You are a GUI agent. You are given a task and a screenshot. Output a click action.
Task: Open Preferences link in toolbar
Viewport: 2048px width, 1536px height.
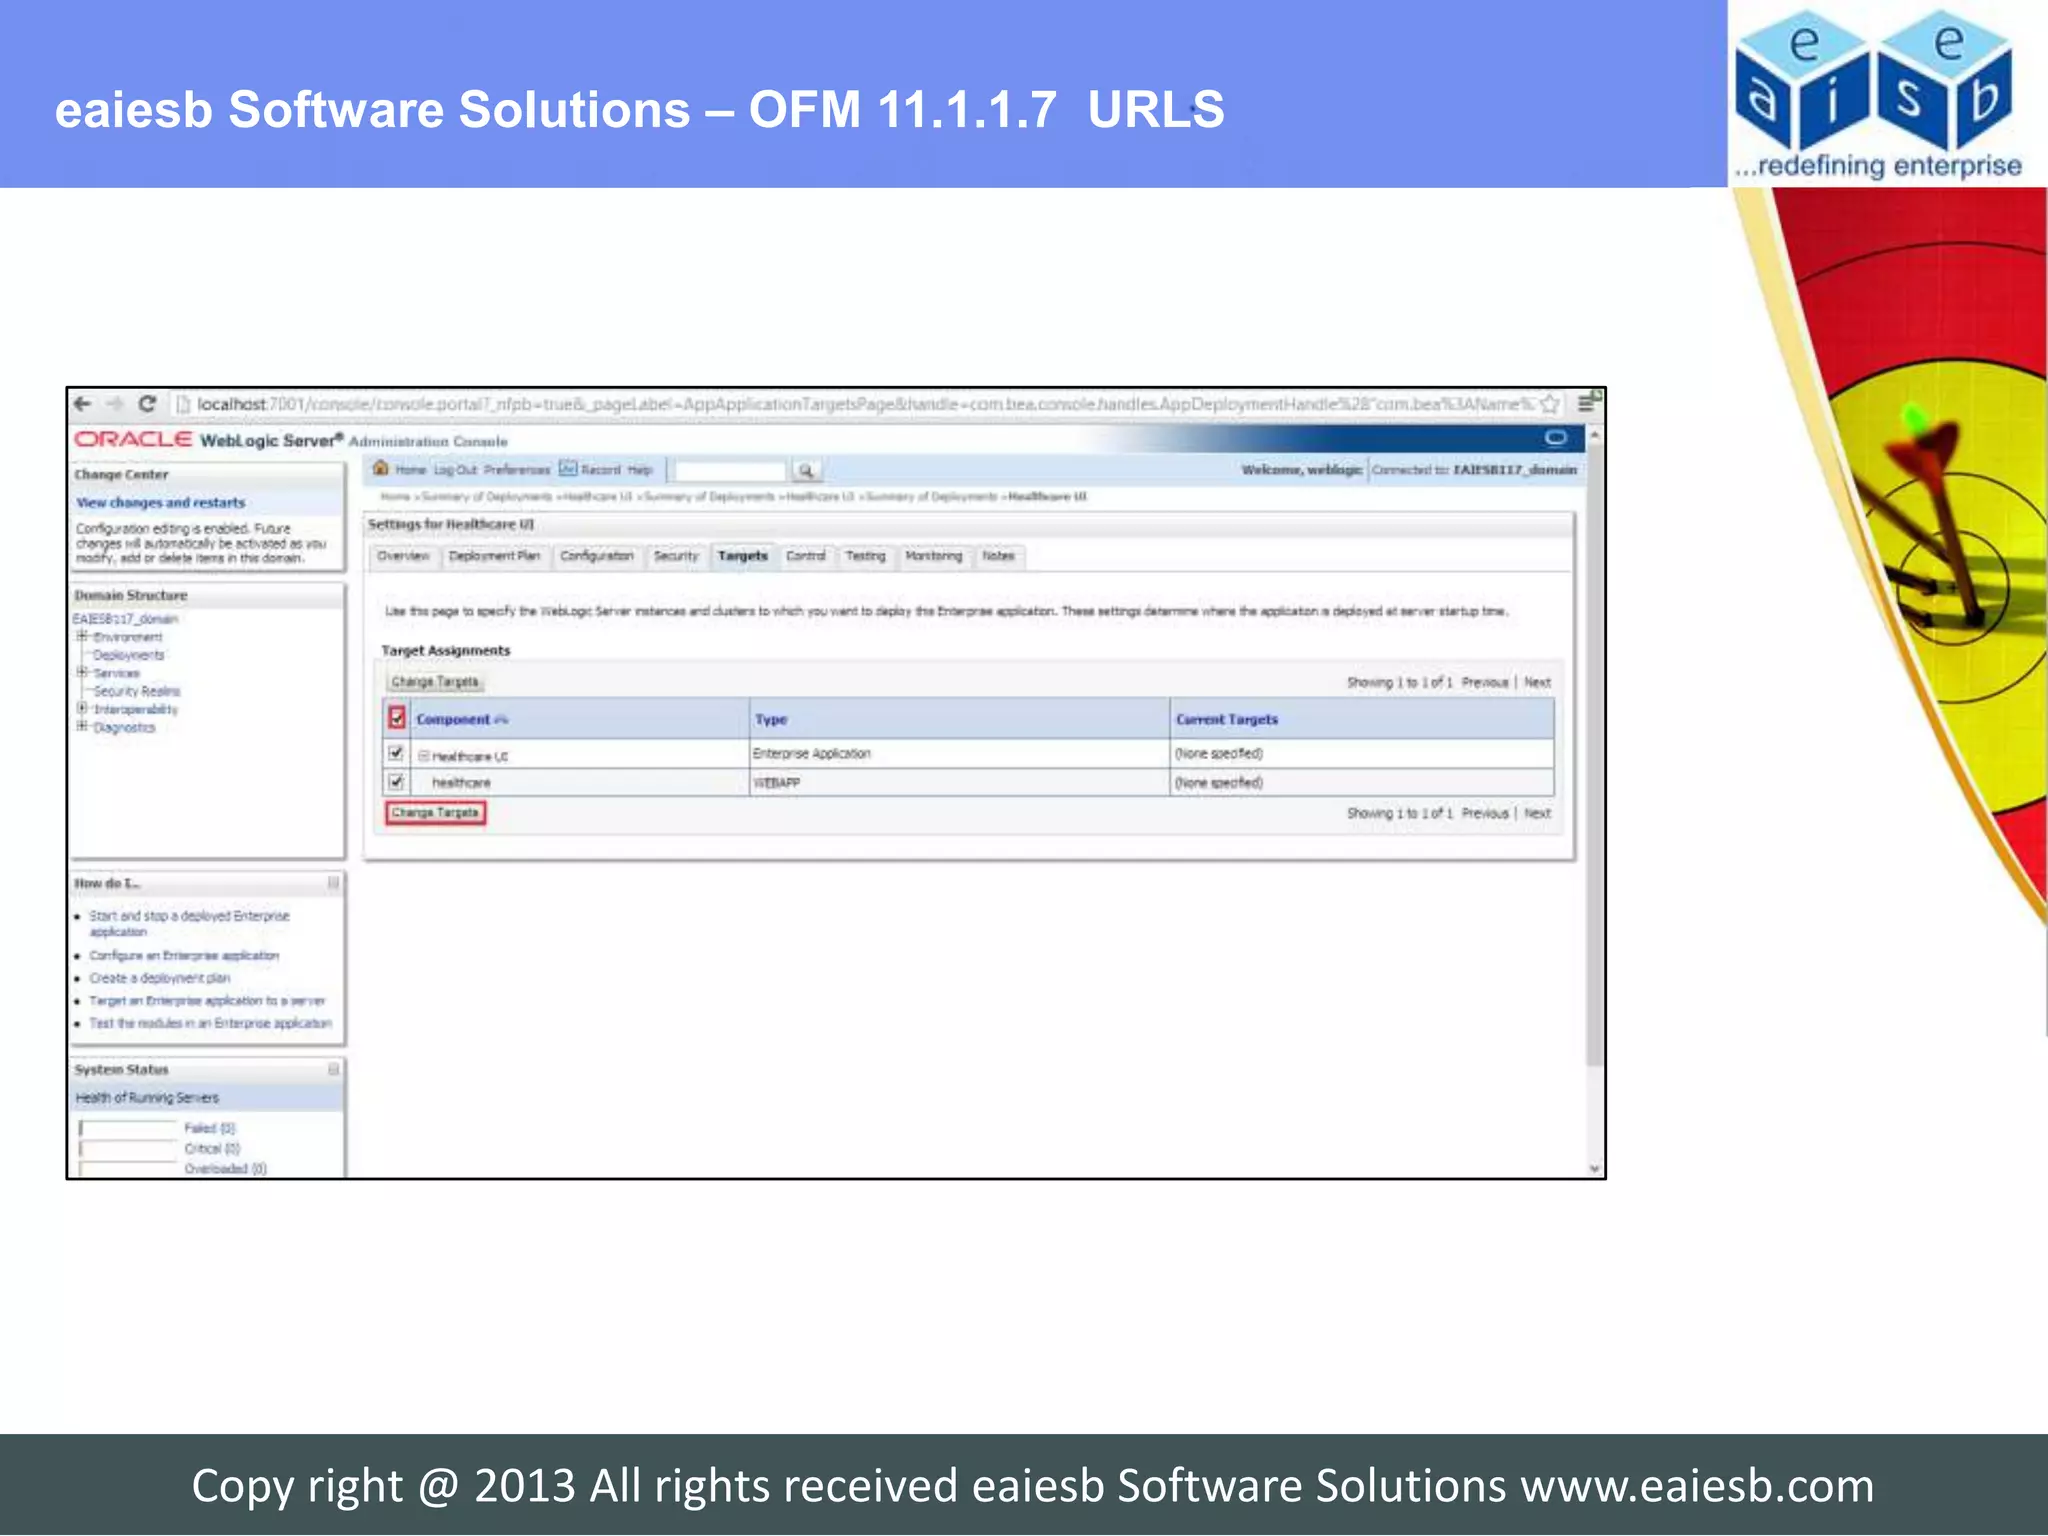[517, 470]
